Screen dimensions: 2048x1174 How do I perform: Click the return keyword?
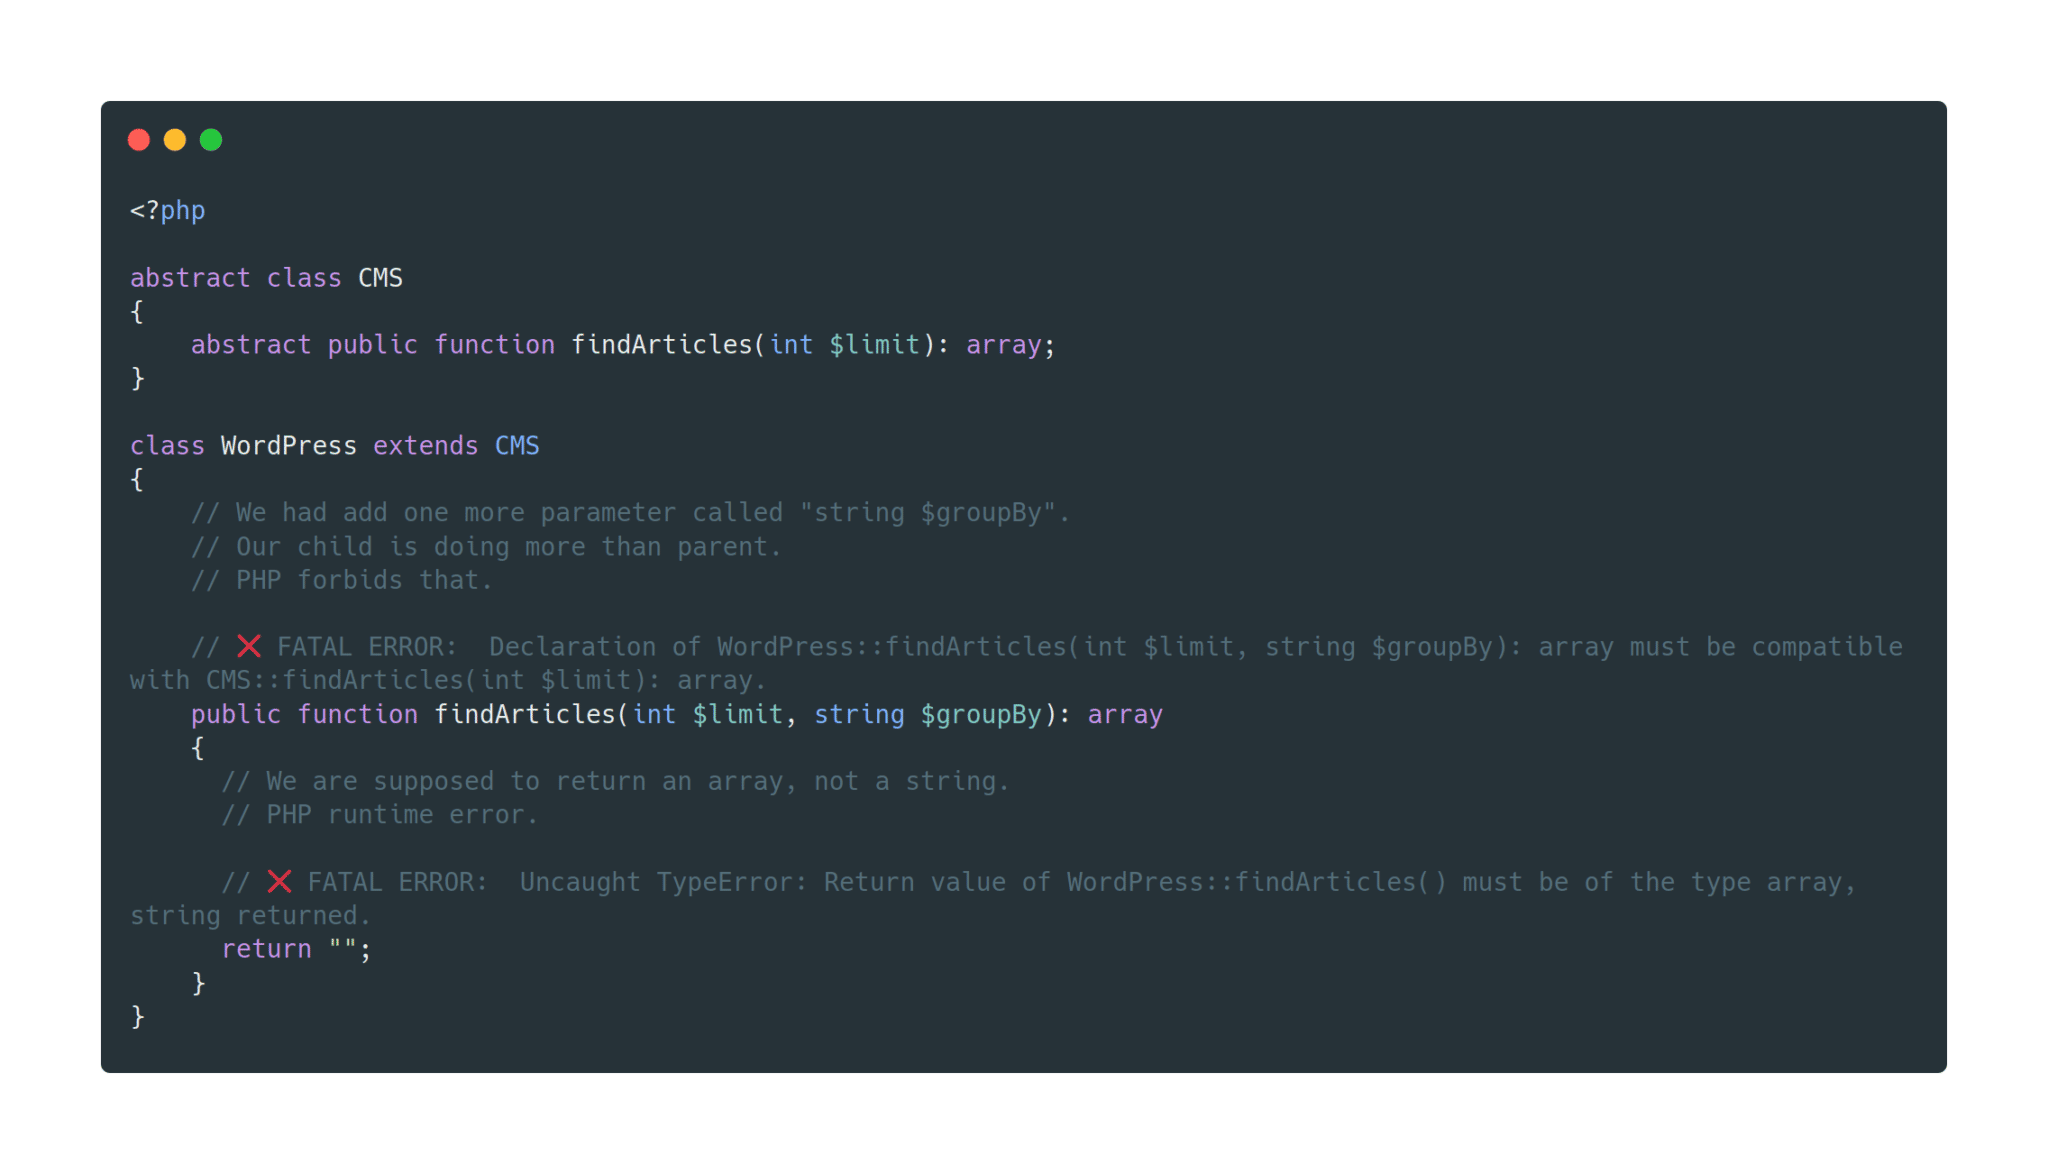coord(266,949)
